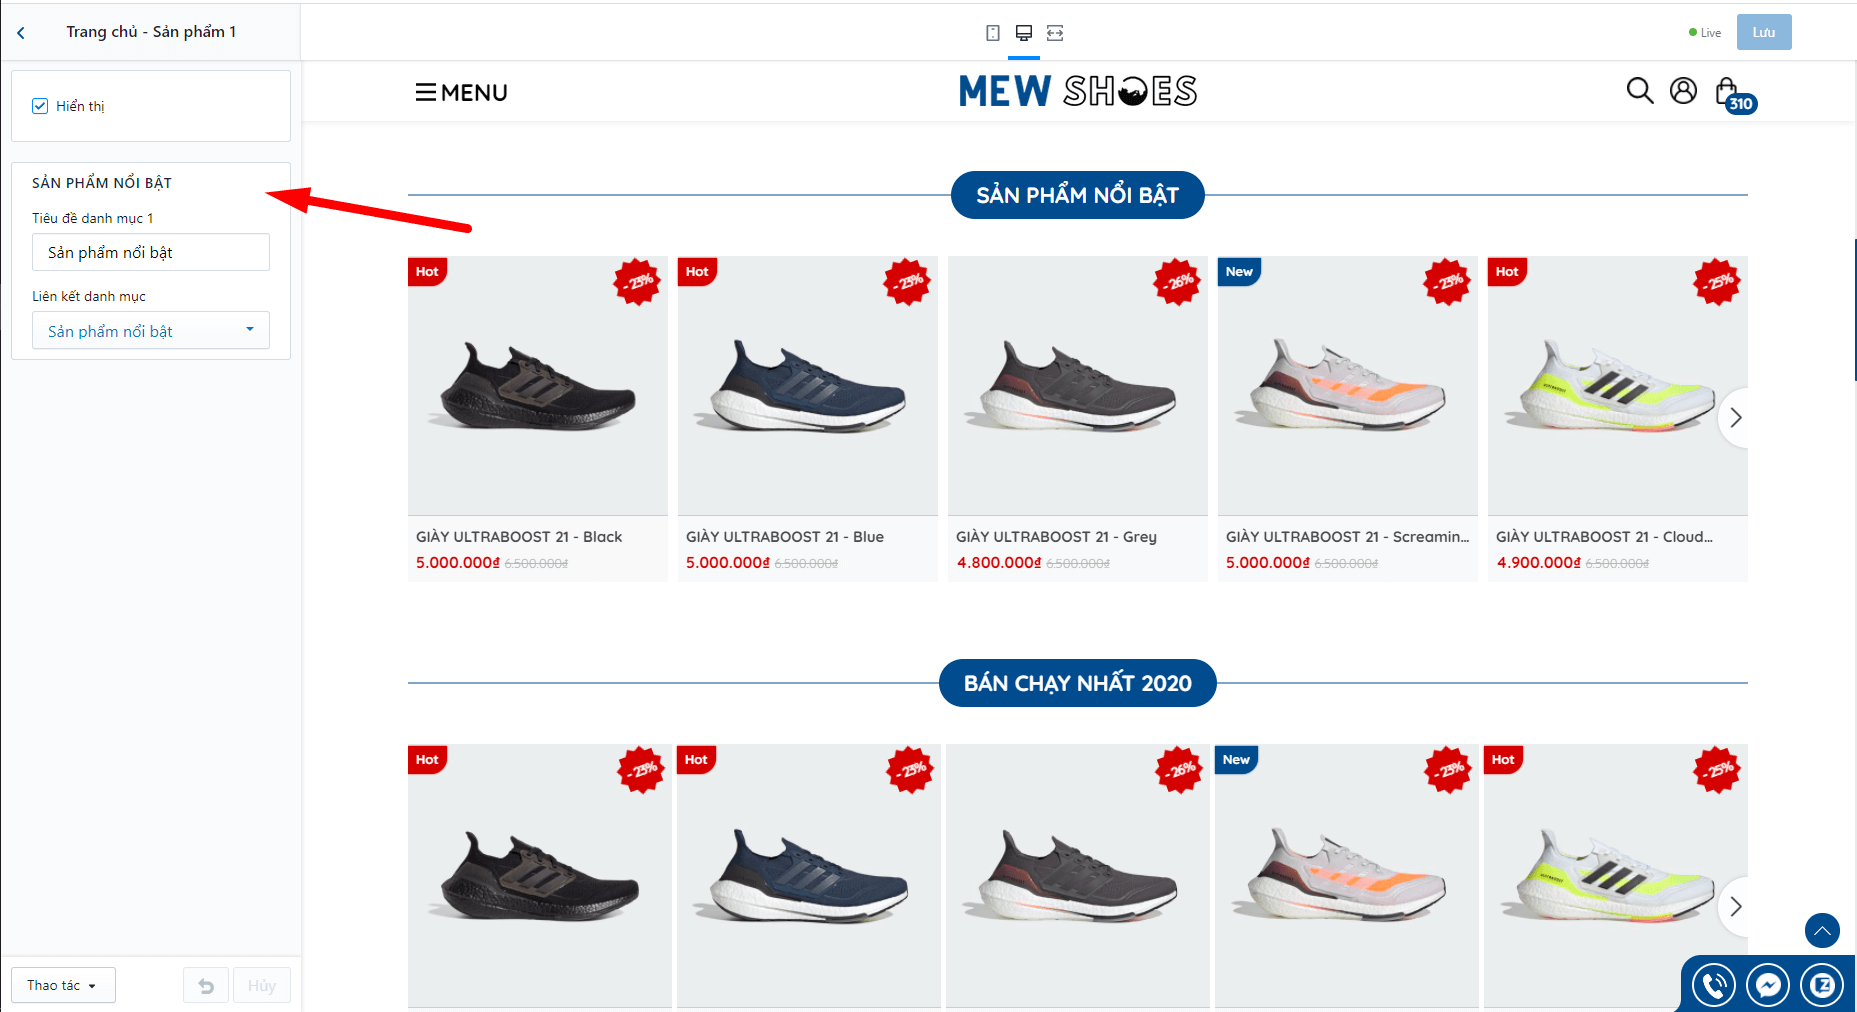Edit the Tiêu đề danh mục 1 field
This screenshot has width=1857, height=1012.
[151, 252]
